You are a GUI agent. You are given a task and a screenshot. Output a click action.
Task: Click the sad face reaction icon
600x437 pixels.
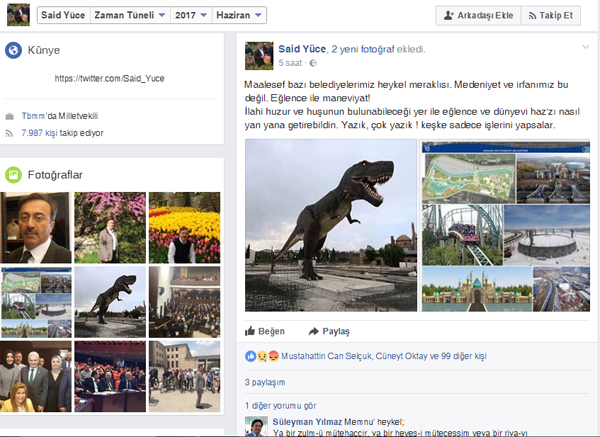(x=262, y=356)
